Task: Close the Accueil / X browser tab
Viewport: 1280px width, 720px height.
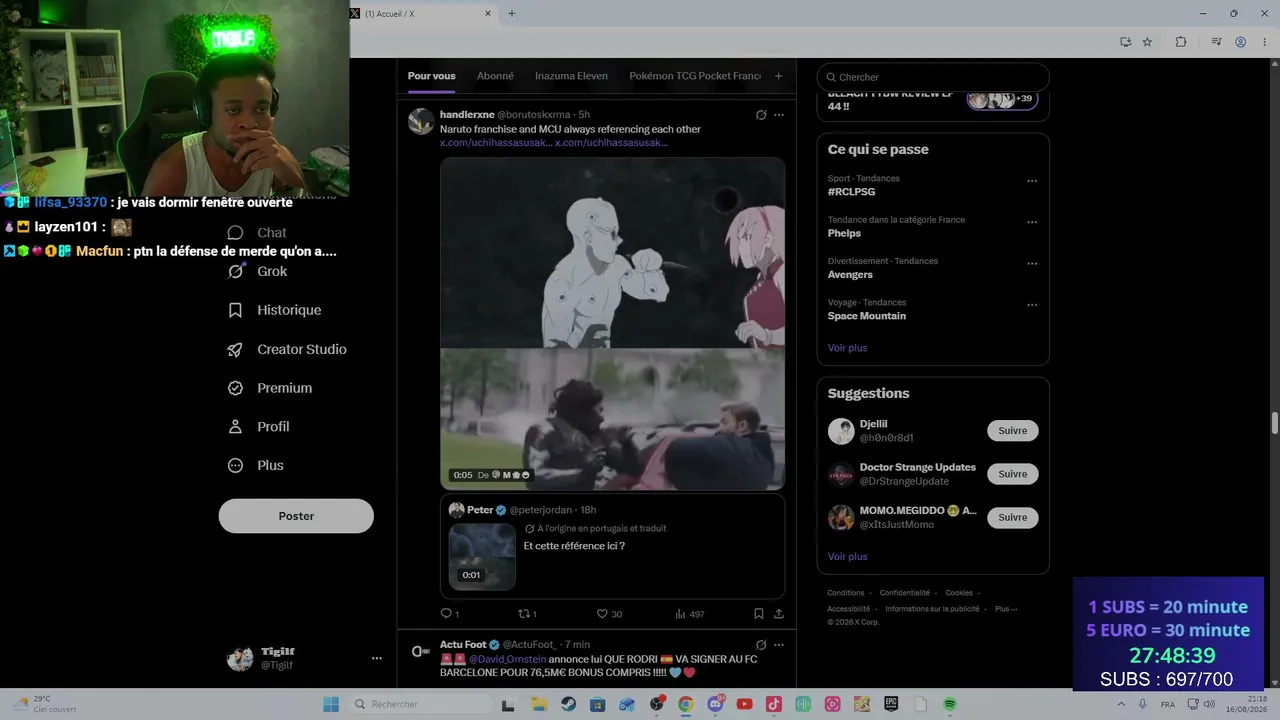Action: point(488,14)
